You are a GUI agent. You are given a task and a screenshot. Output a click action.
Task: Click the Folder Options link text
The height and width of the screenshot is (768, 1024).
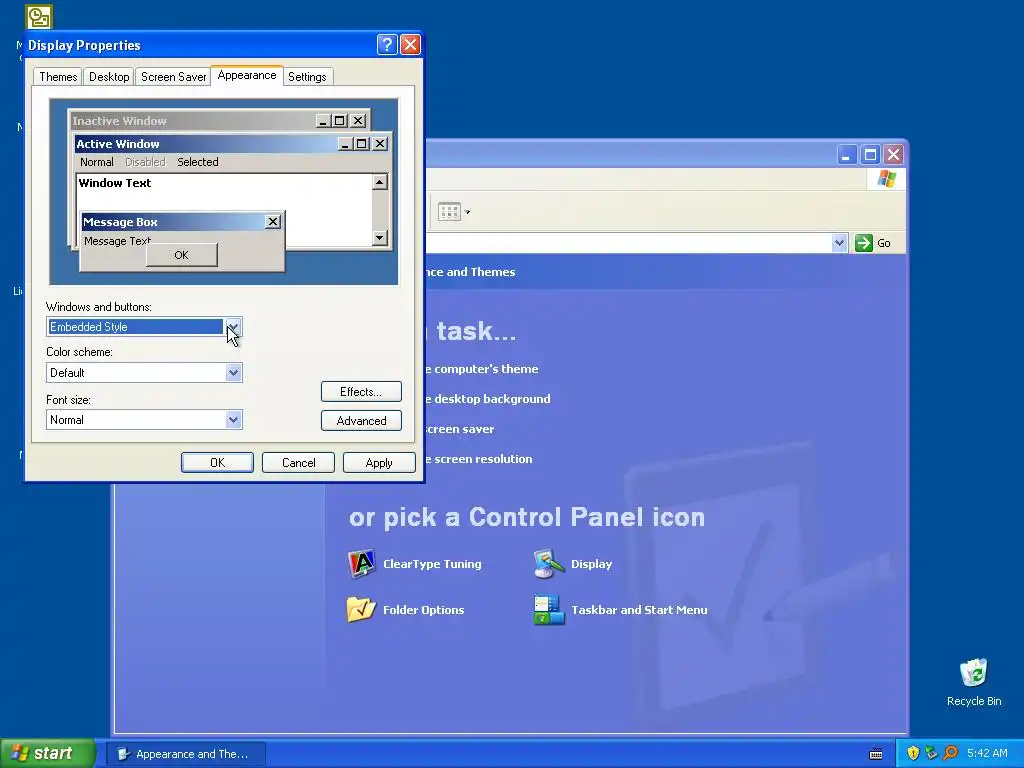(424, 609)
